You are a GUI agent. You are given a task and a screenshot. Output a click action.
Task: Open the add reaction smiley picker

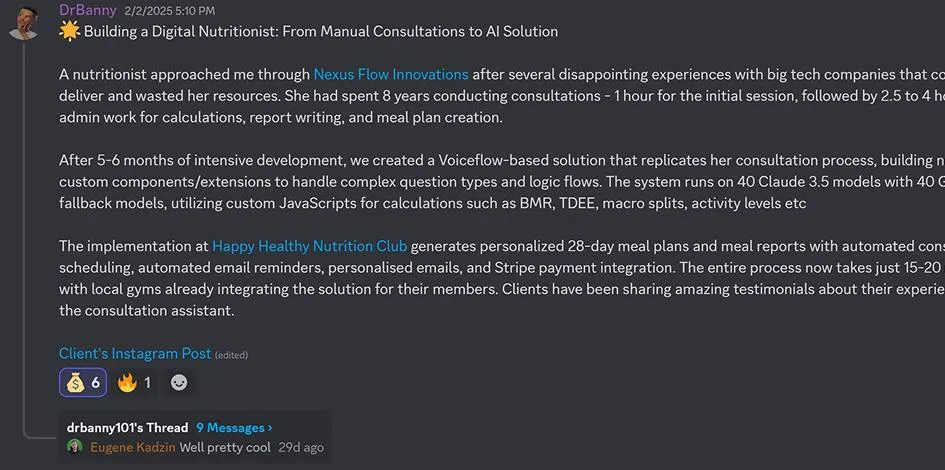point(179,382)
